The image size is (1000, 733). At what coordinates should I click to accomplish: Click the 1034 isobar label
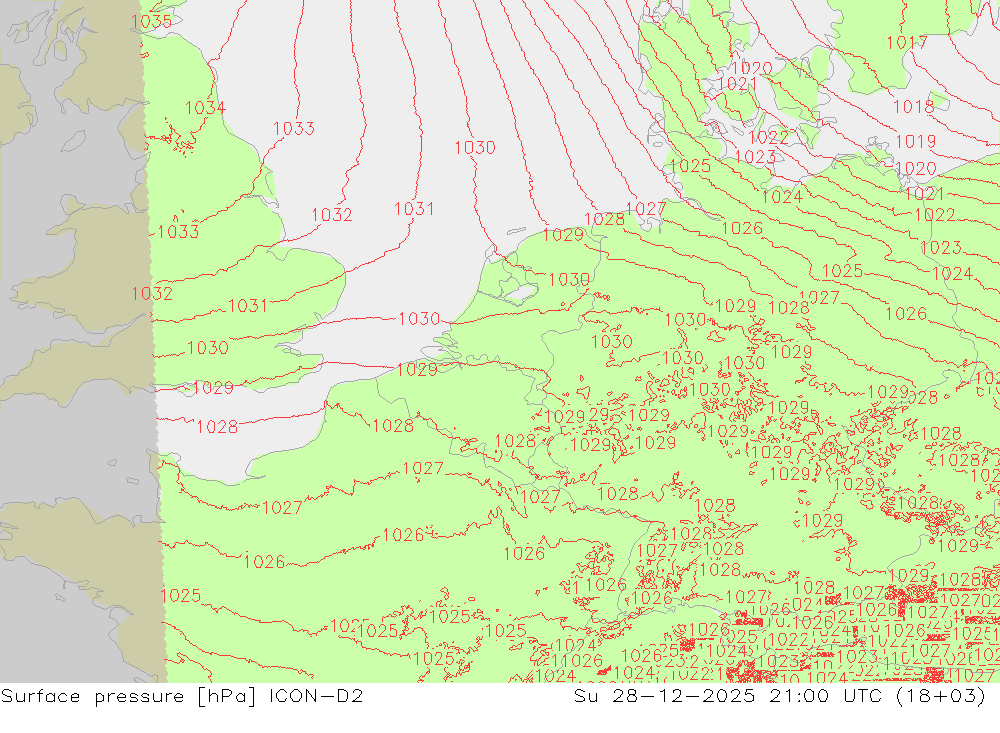[x=205, y=108]
